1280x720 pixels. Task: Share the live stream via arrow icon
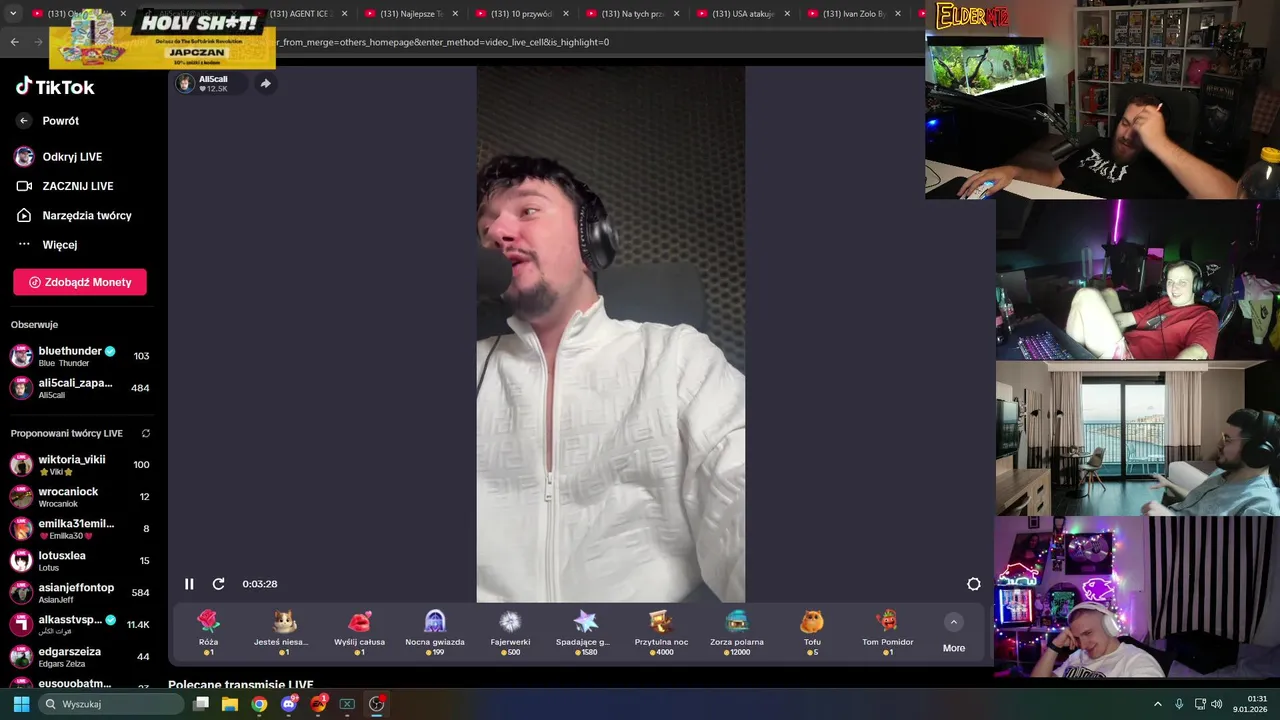tap(265, 84)
